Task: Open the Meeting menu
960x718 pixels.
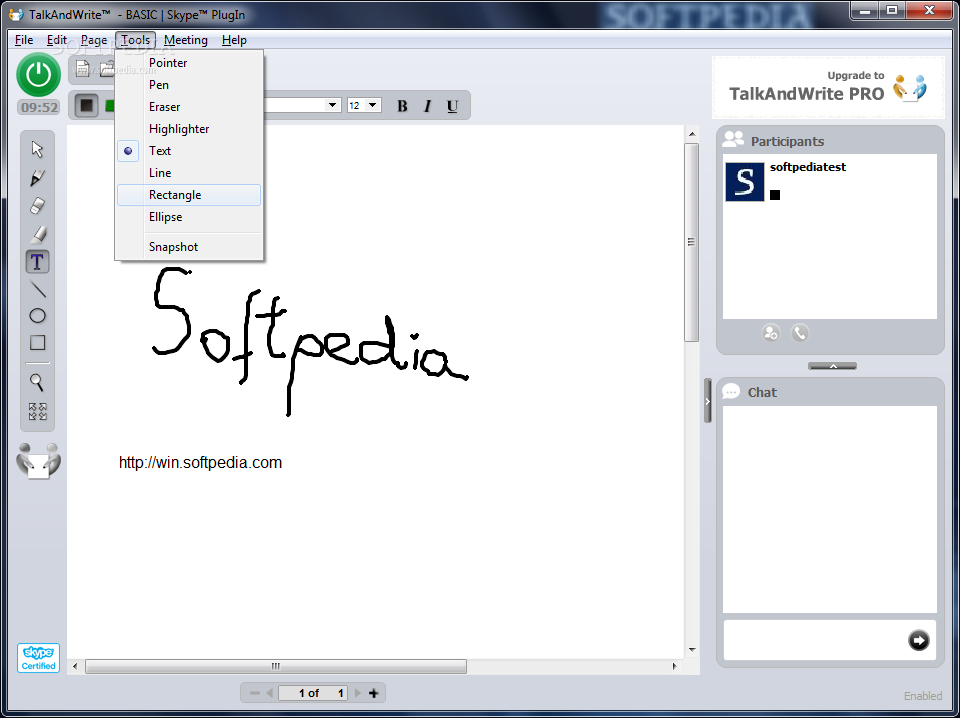Action: (x=186, y=40)
